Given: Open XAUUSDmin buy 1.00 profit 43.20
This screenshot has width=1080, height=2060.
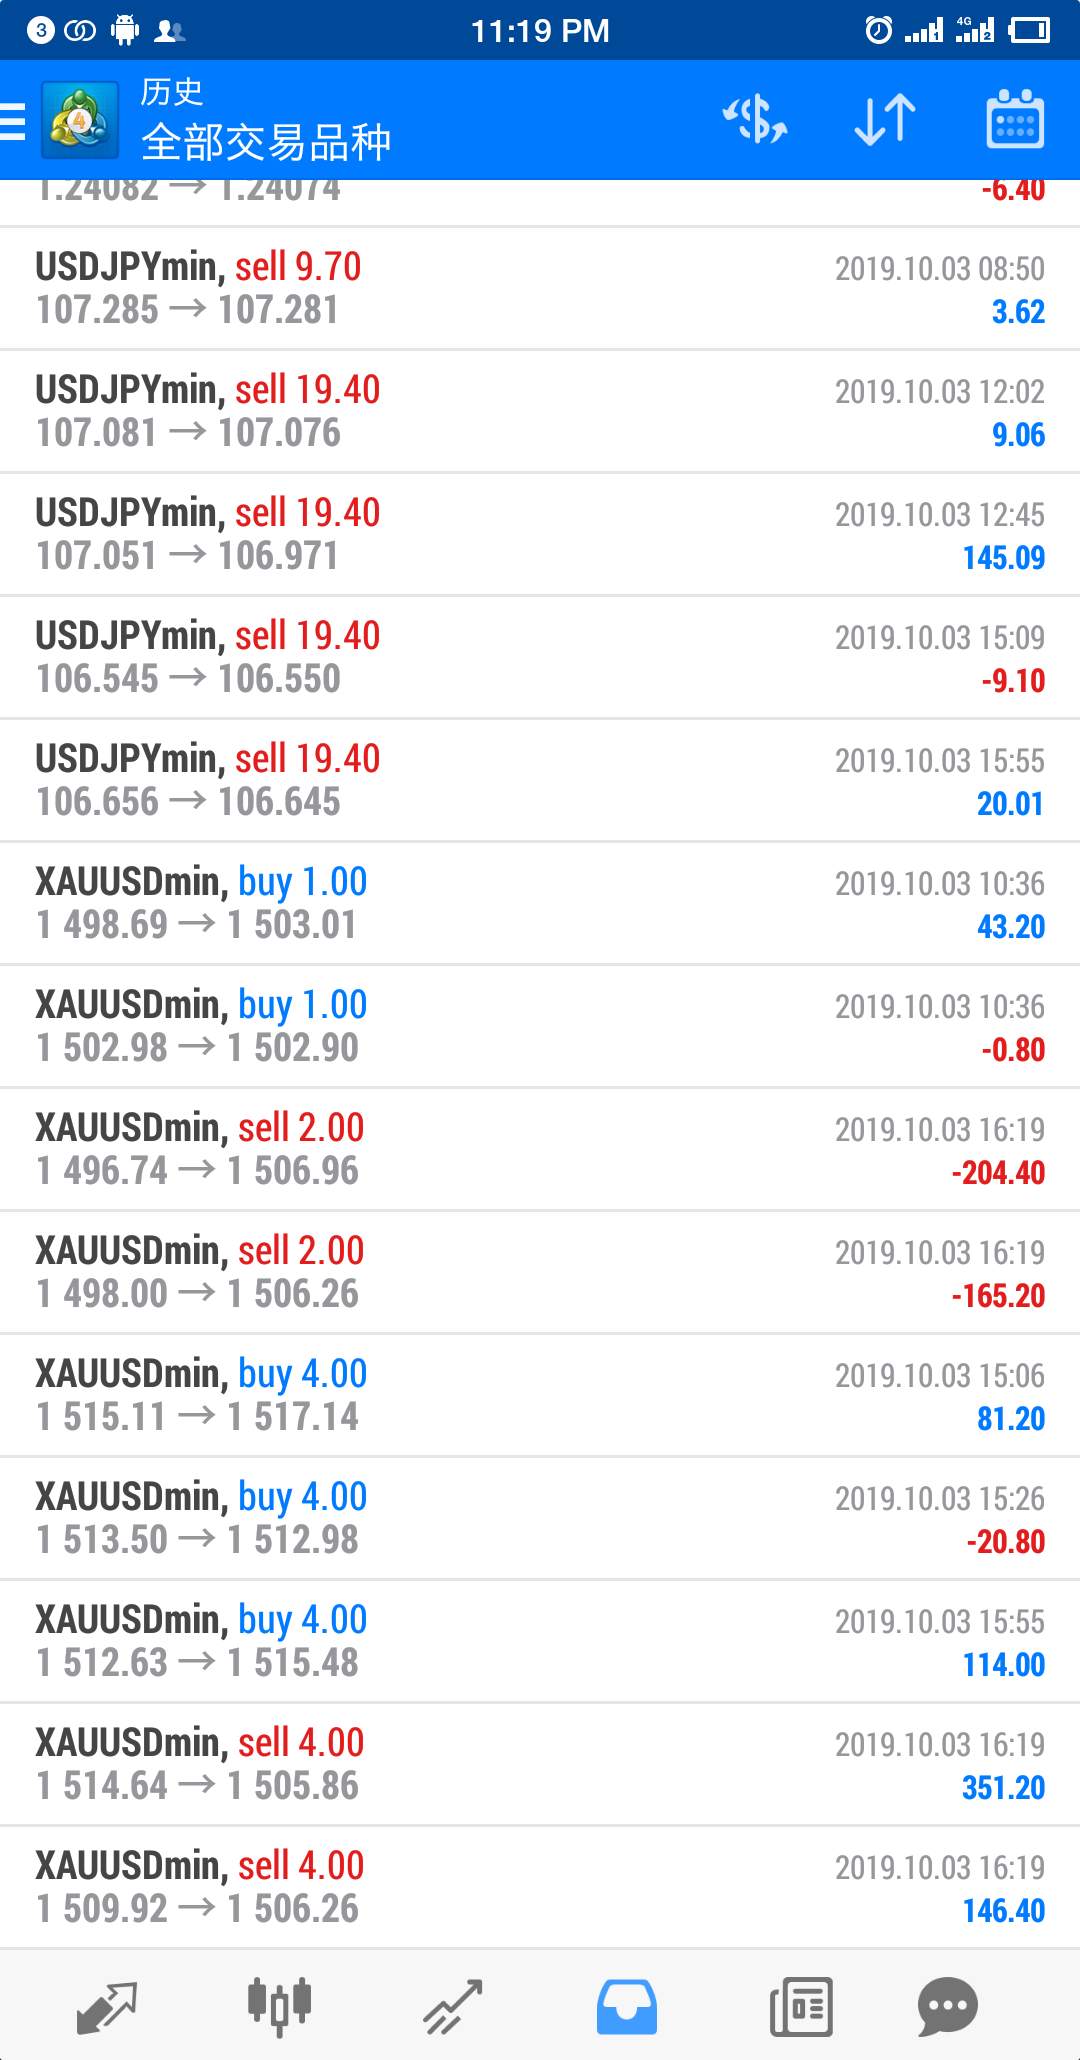Looking at the screenshot, I should [540, 904].
